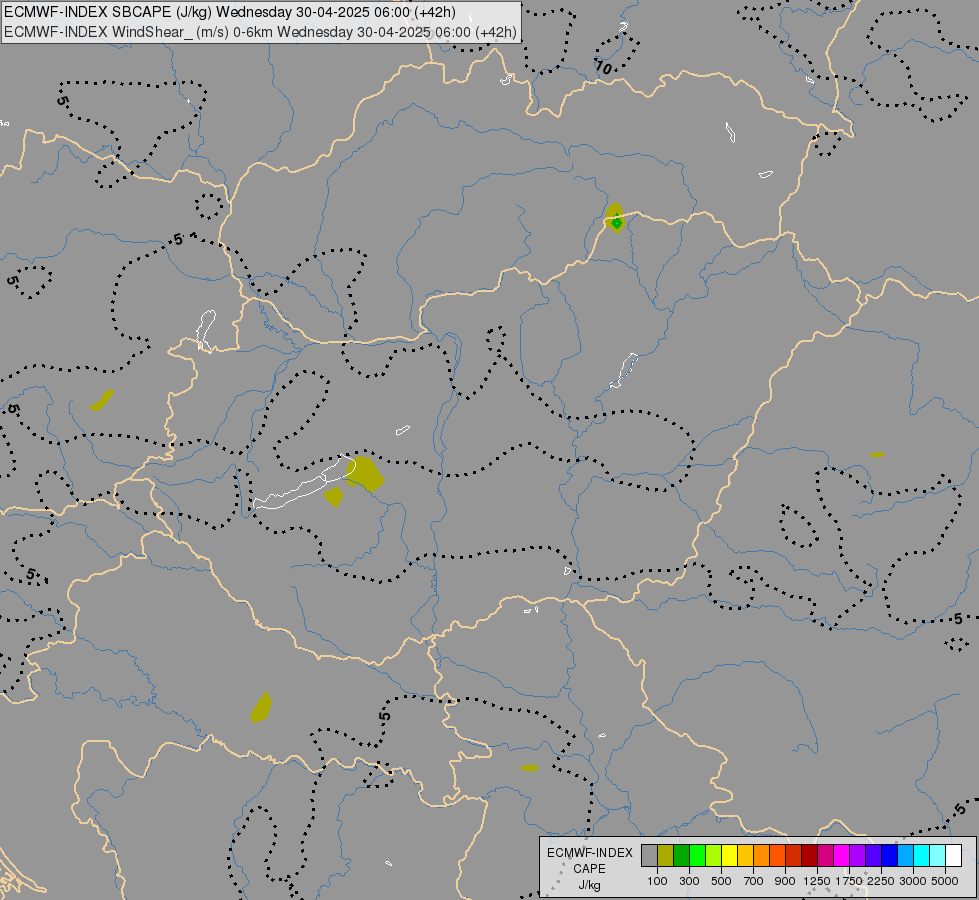The width and height of the screenshot is (979, 900).
Task: Click the gray swatch in the CAPE legend
Action: [649, 855]
